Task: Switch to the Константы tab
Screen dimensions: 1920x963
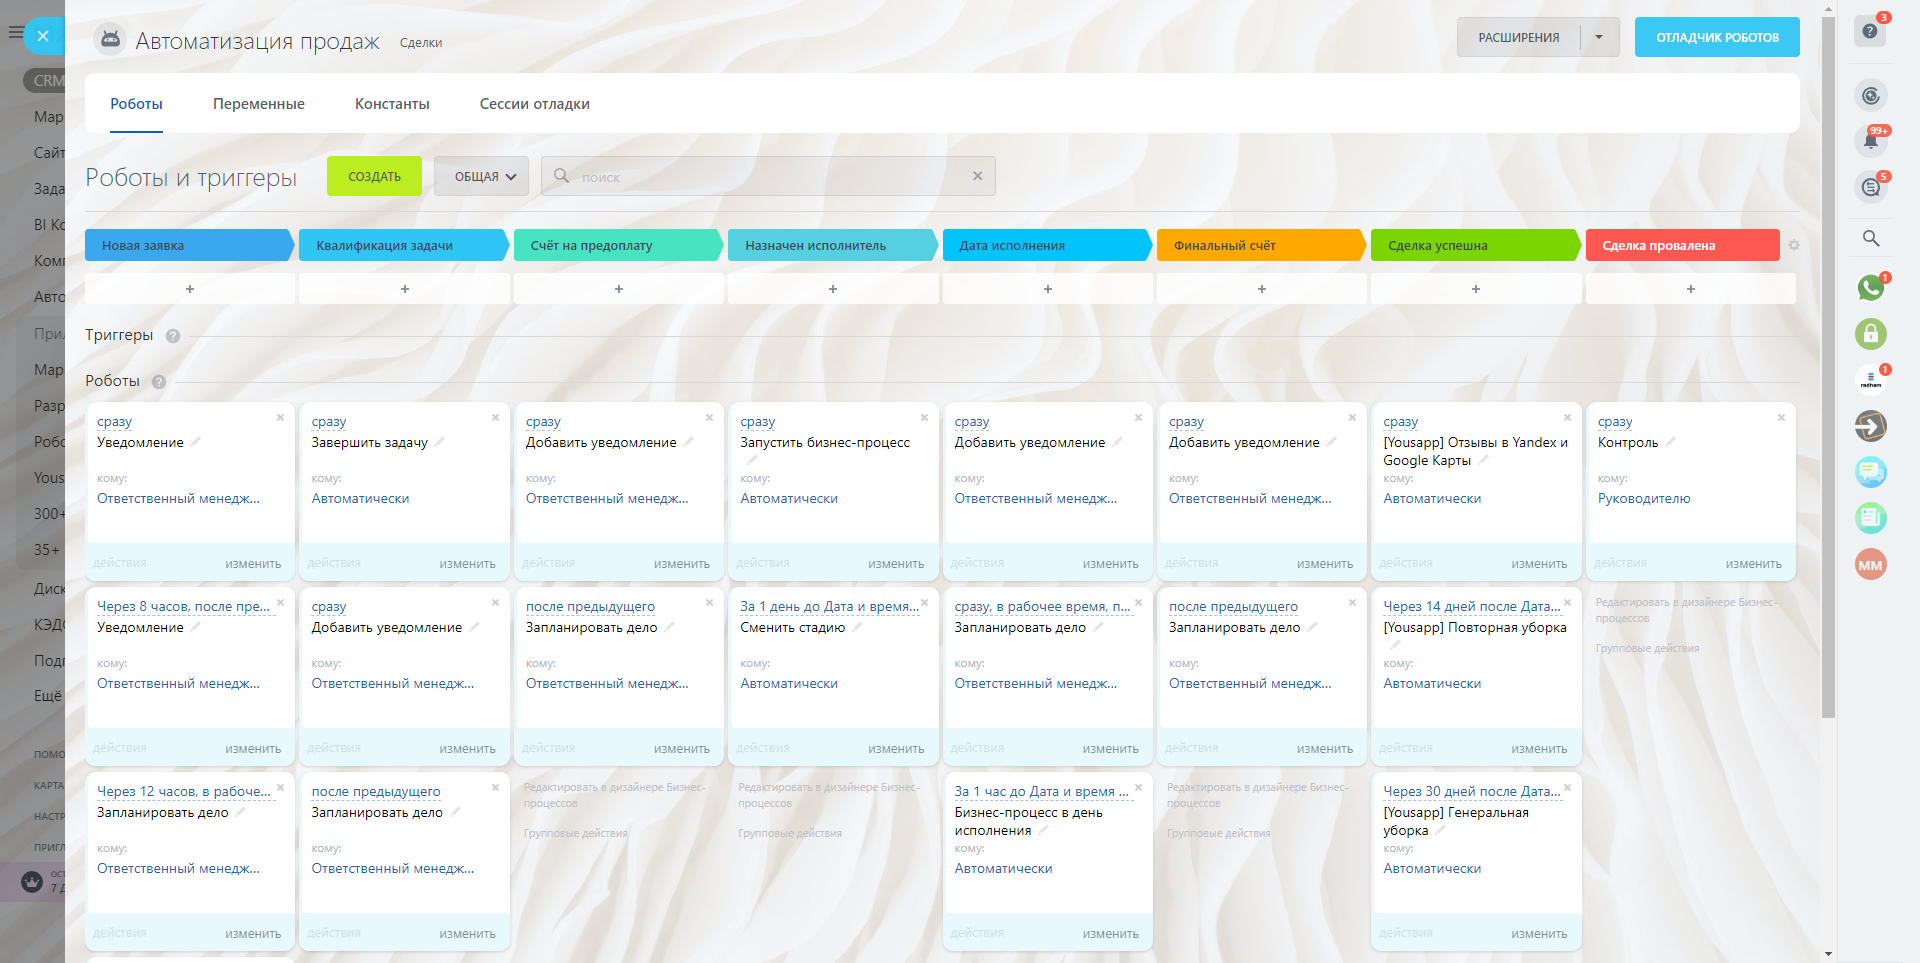Action: point(392,104)
